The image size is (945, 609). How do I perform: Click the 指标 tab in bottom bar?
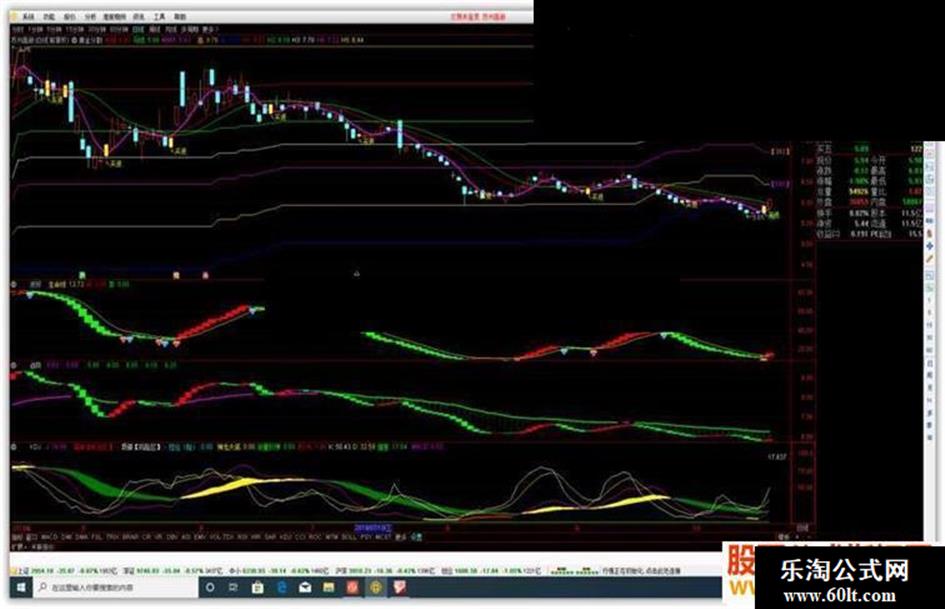pos(16,536)
